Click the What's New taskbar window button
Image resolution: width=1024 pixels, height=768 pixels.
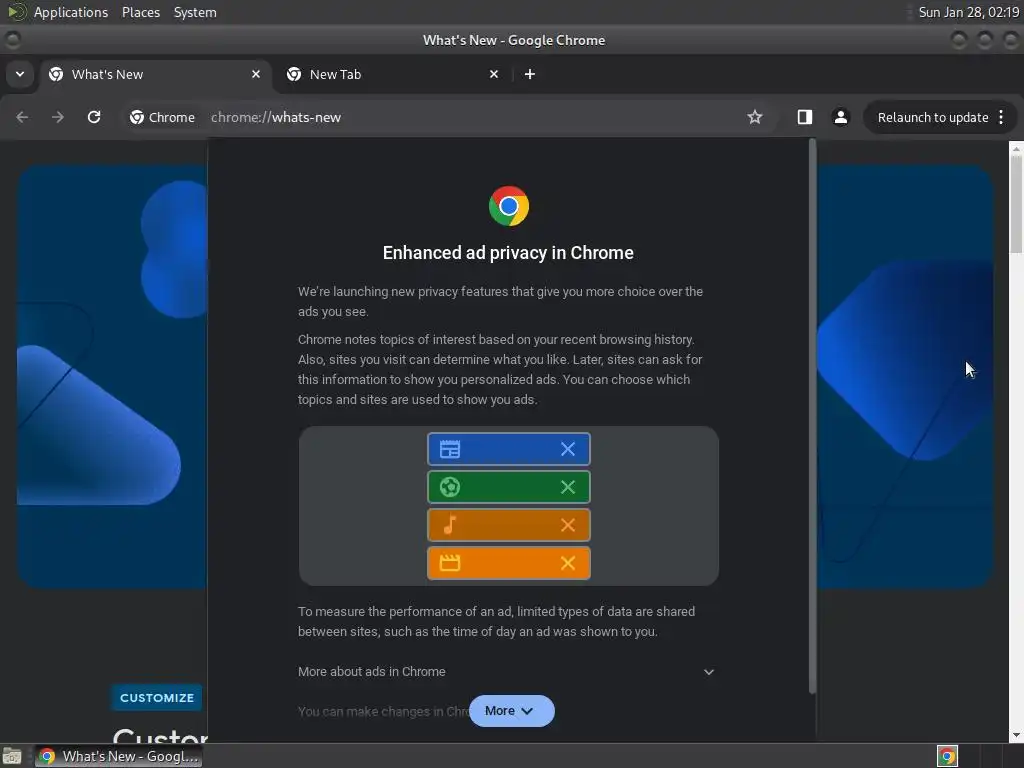118,756
